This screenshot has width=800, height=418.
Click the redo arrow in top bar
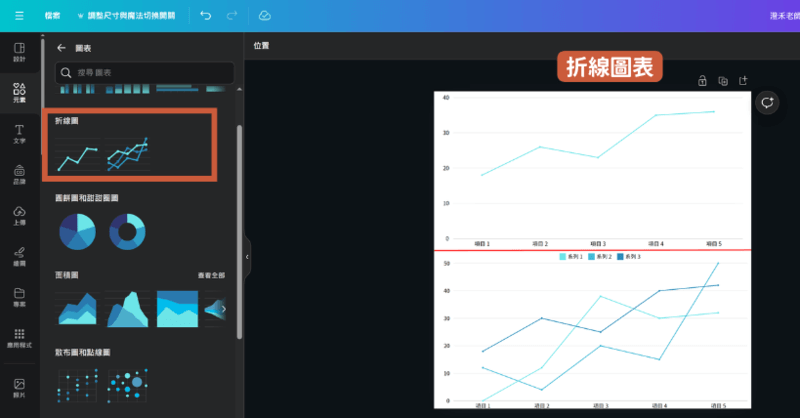click(232, 16)
